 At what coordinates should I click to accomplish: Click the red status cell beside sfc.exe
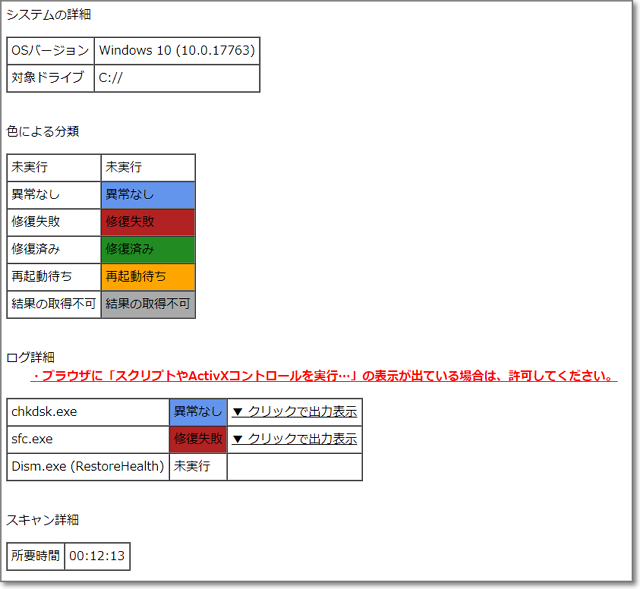click(198, 439)
